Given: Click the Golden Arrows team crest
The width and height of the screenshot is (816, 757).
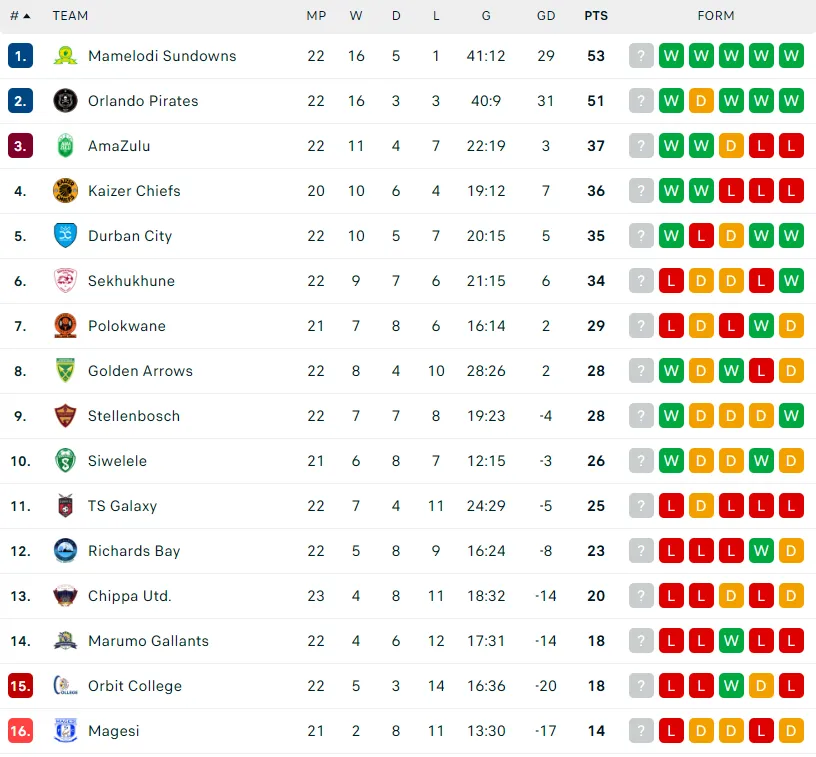Looking at the screenshot, I should click(65, 371).
